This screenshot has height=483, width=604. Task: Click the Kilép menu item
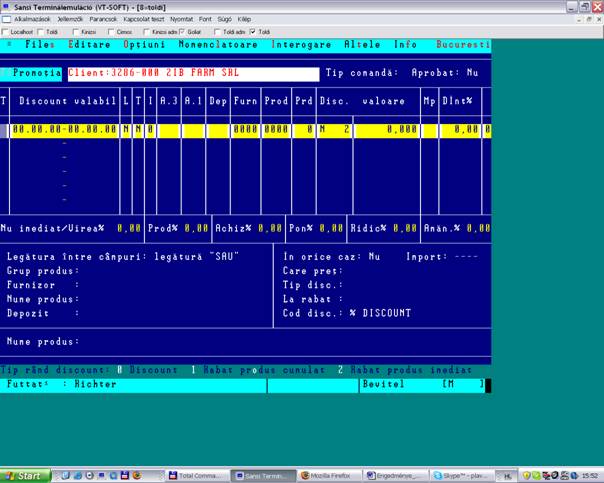pyautogui.click(x=244, y=19)
